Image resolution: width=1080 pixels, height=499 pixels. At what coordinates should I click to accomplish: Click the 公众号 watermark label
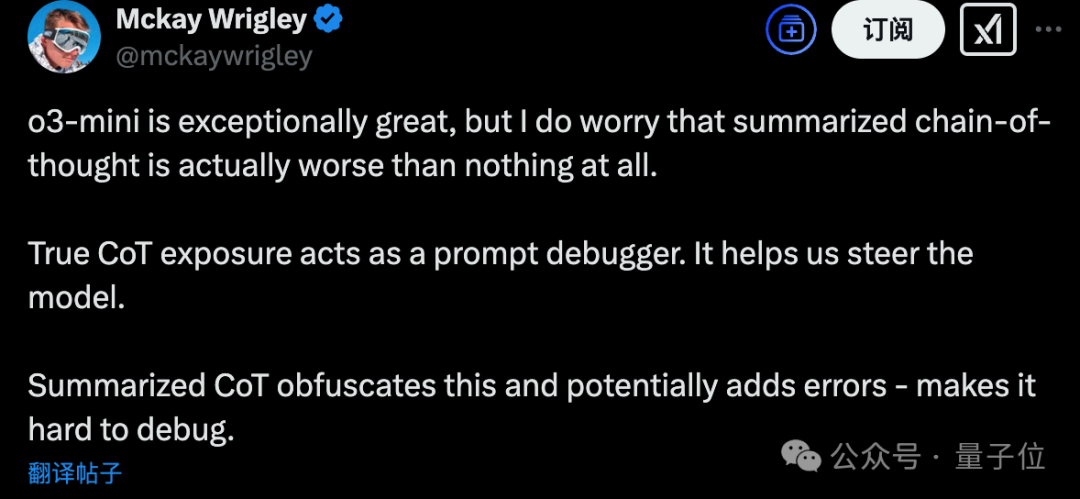coord(875,456)
